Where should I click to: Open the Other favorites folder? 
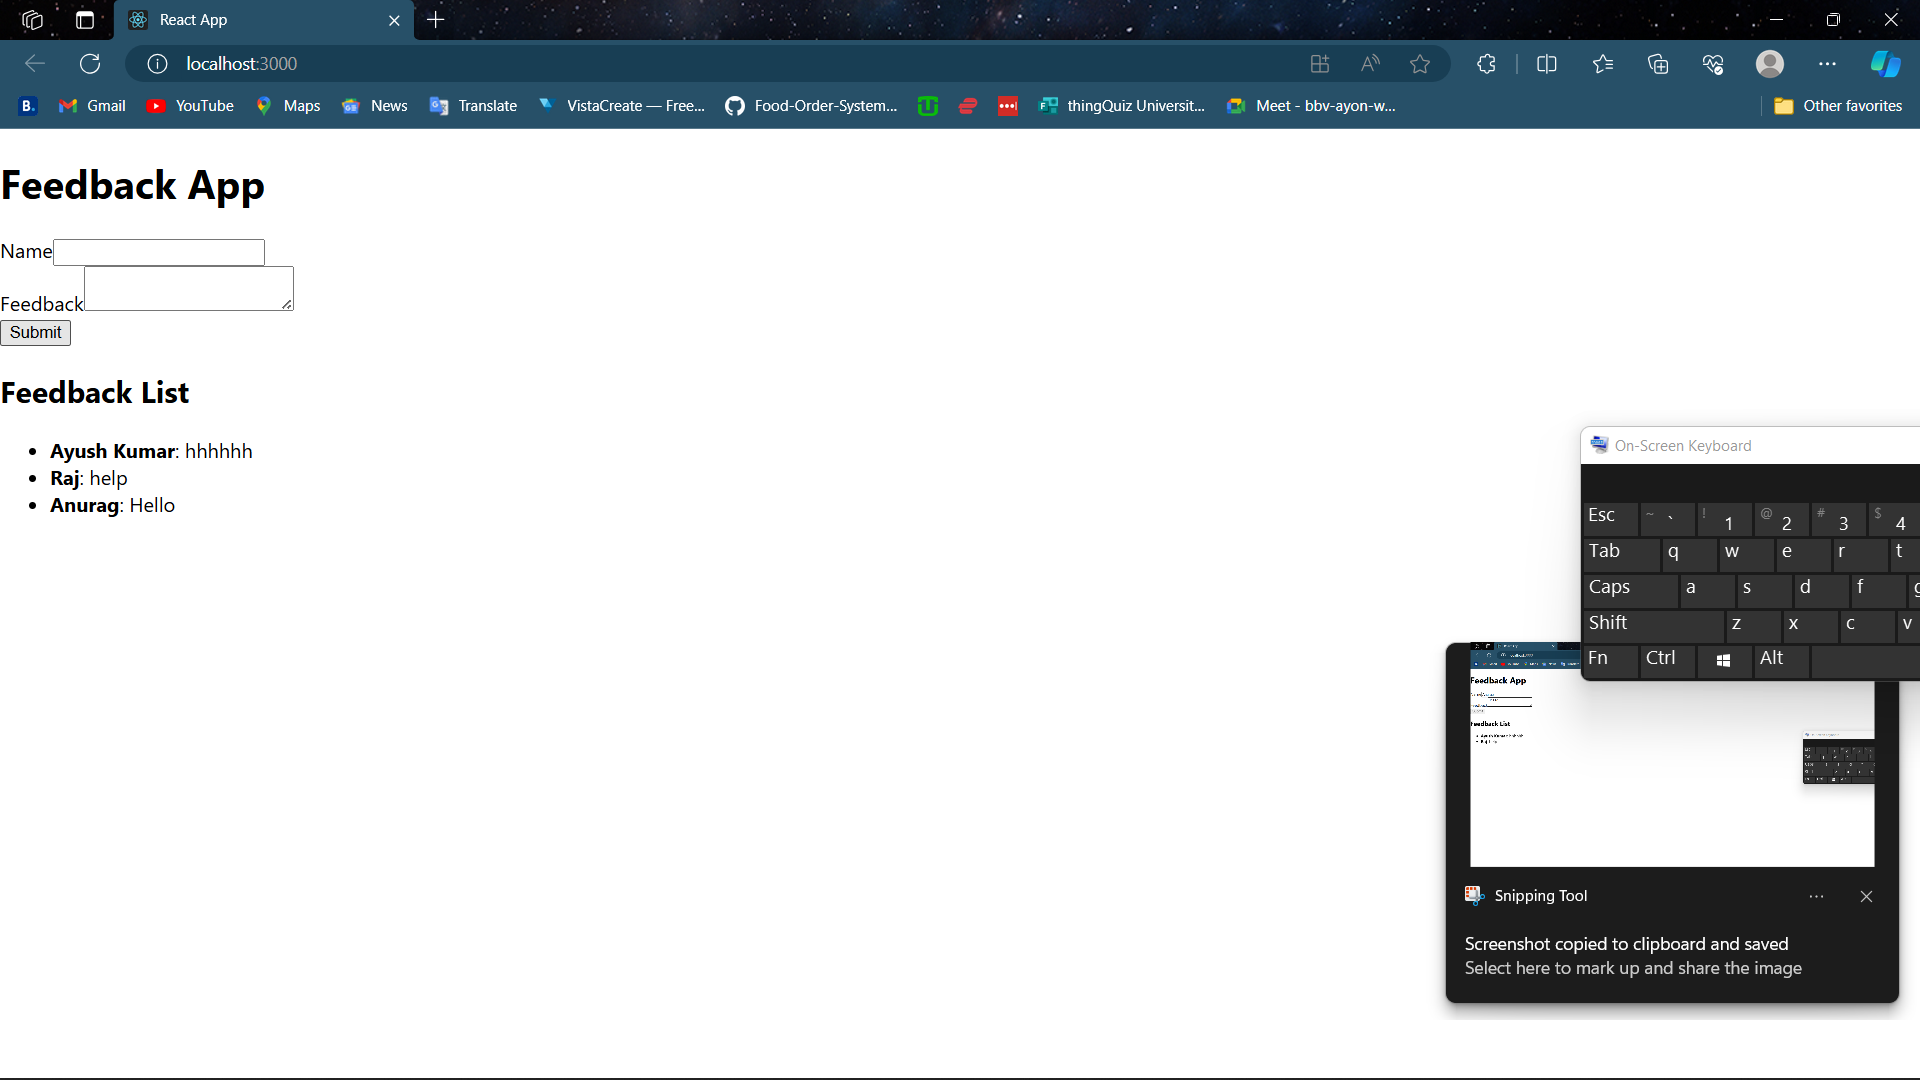[x=1838, y=106]
